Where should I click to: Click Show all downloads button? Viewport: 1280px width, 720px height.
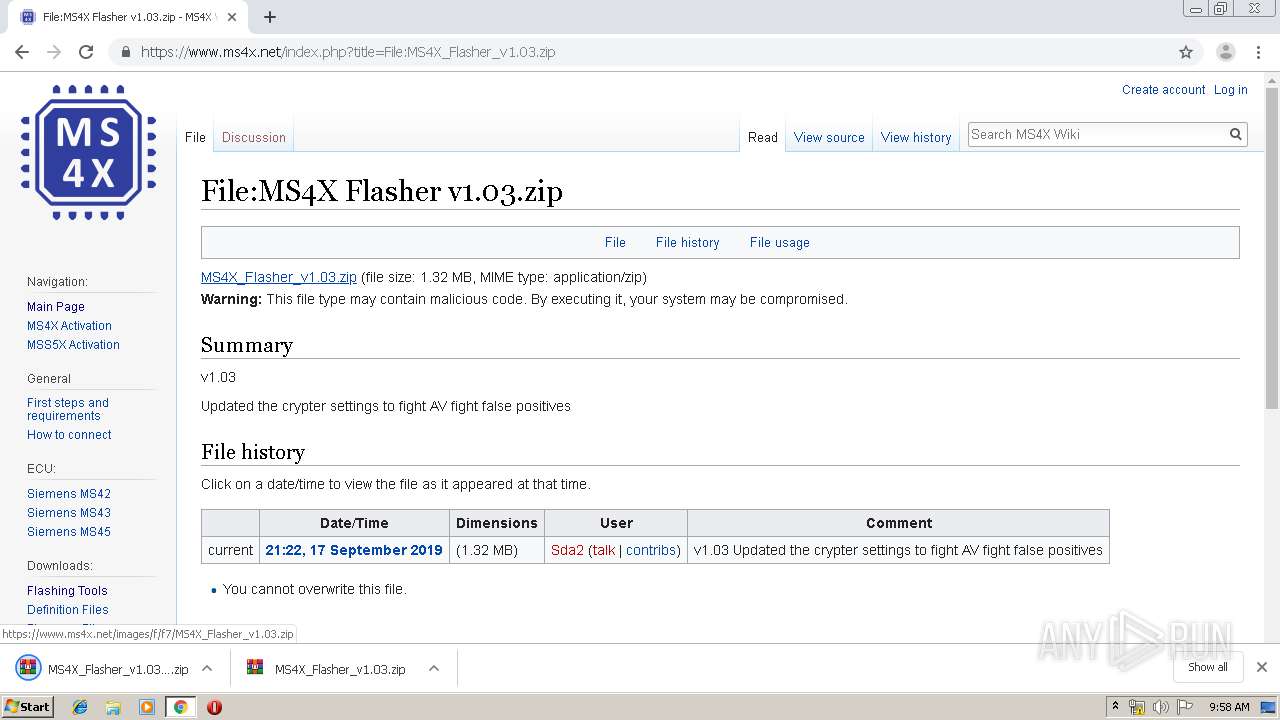pyautogui.click(x=1207, y=667)
